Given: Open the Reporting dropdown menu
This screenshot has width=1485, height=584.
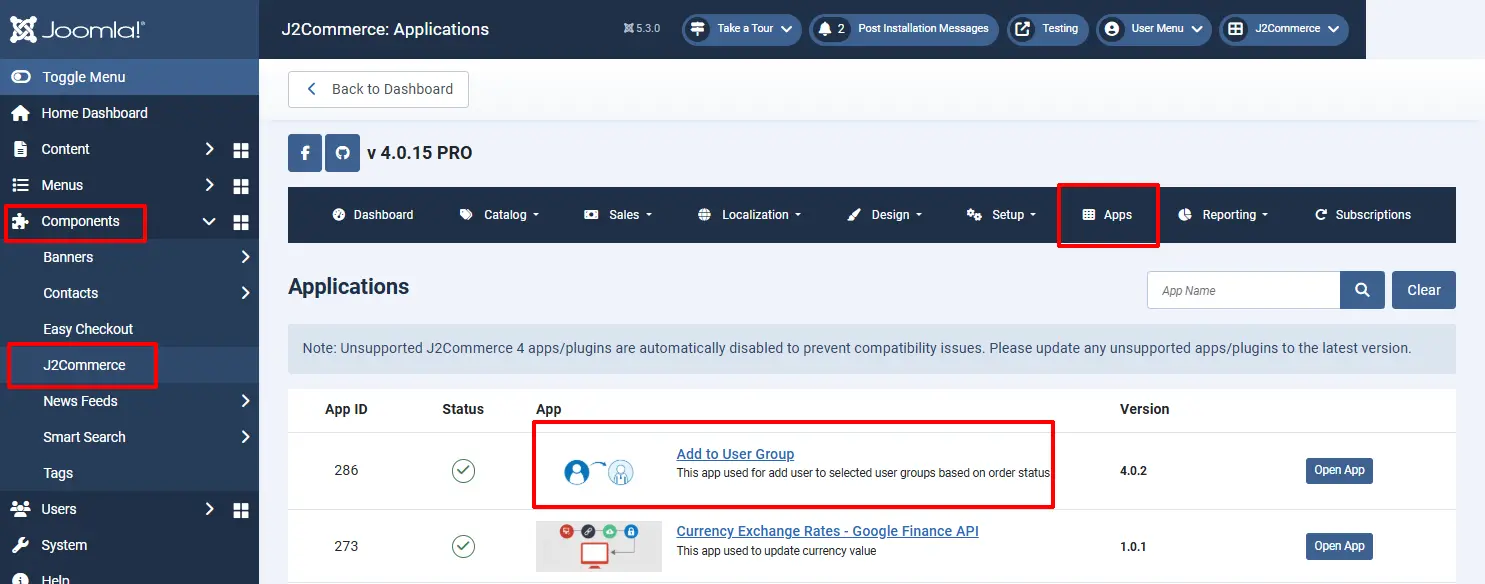Looking at the screenshot, I should pos(1223,215).
